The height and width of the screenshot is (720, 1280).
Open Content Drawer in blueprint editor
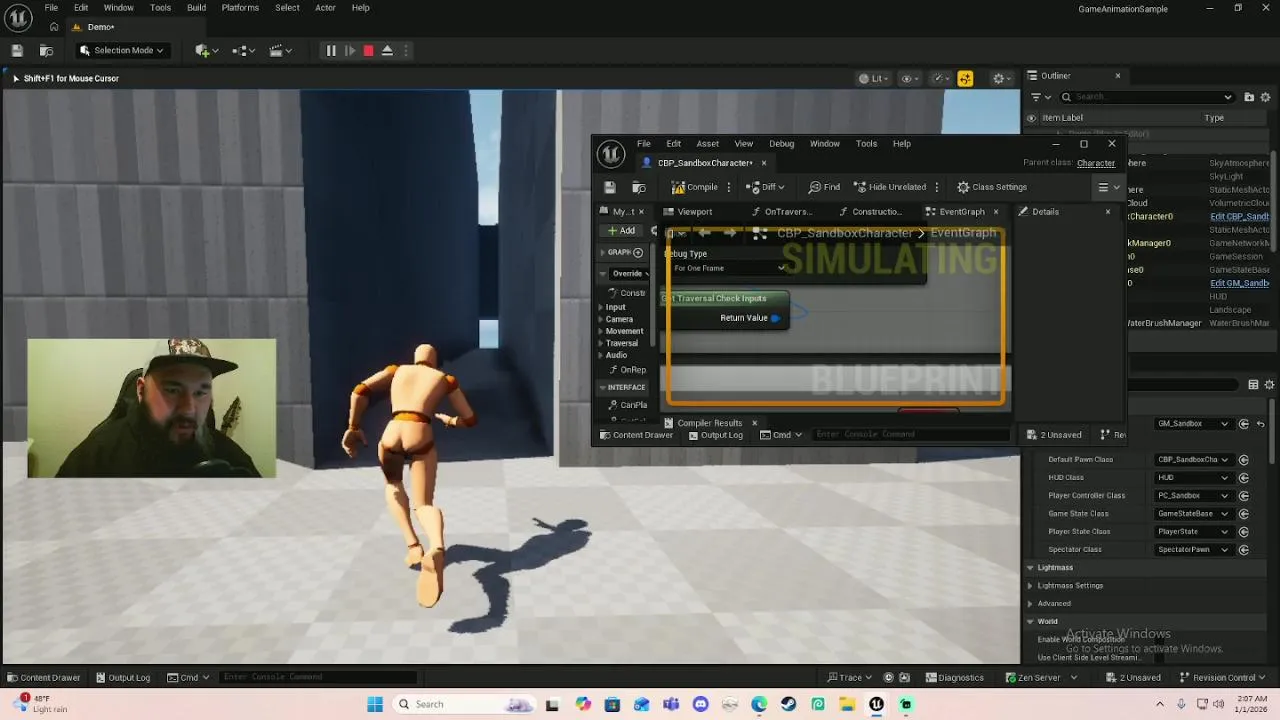point(636,435)
